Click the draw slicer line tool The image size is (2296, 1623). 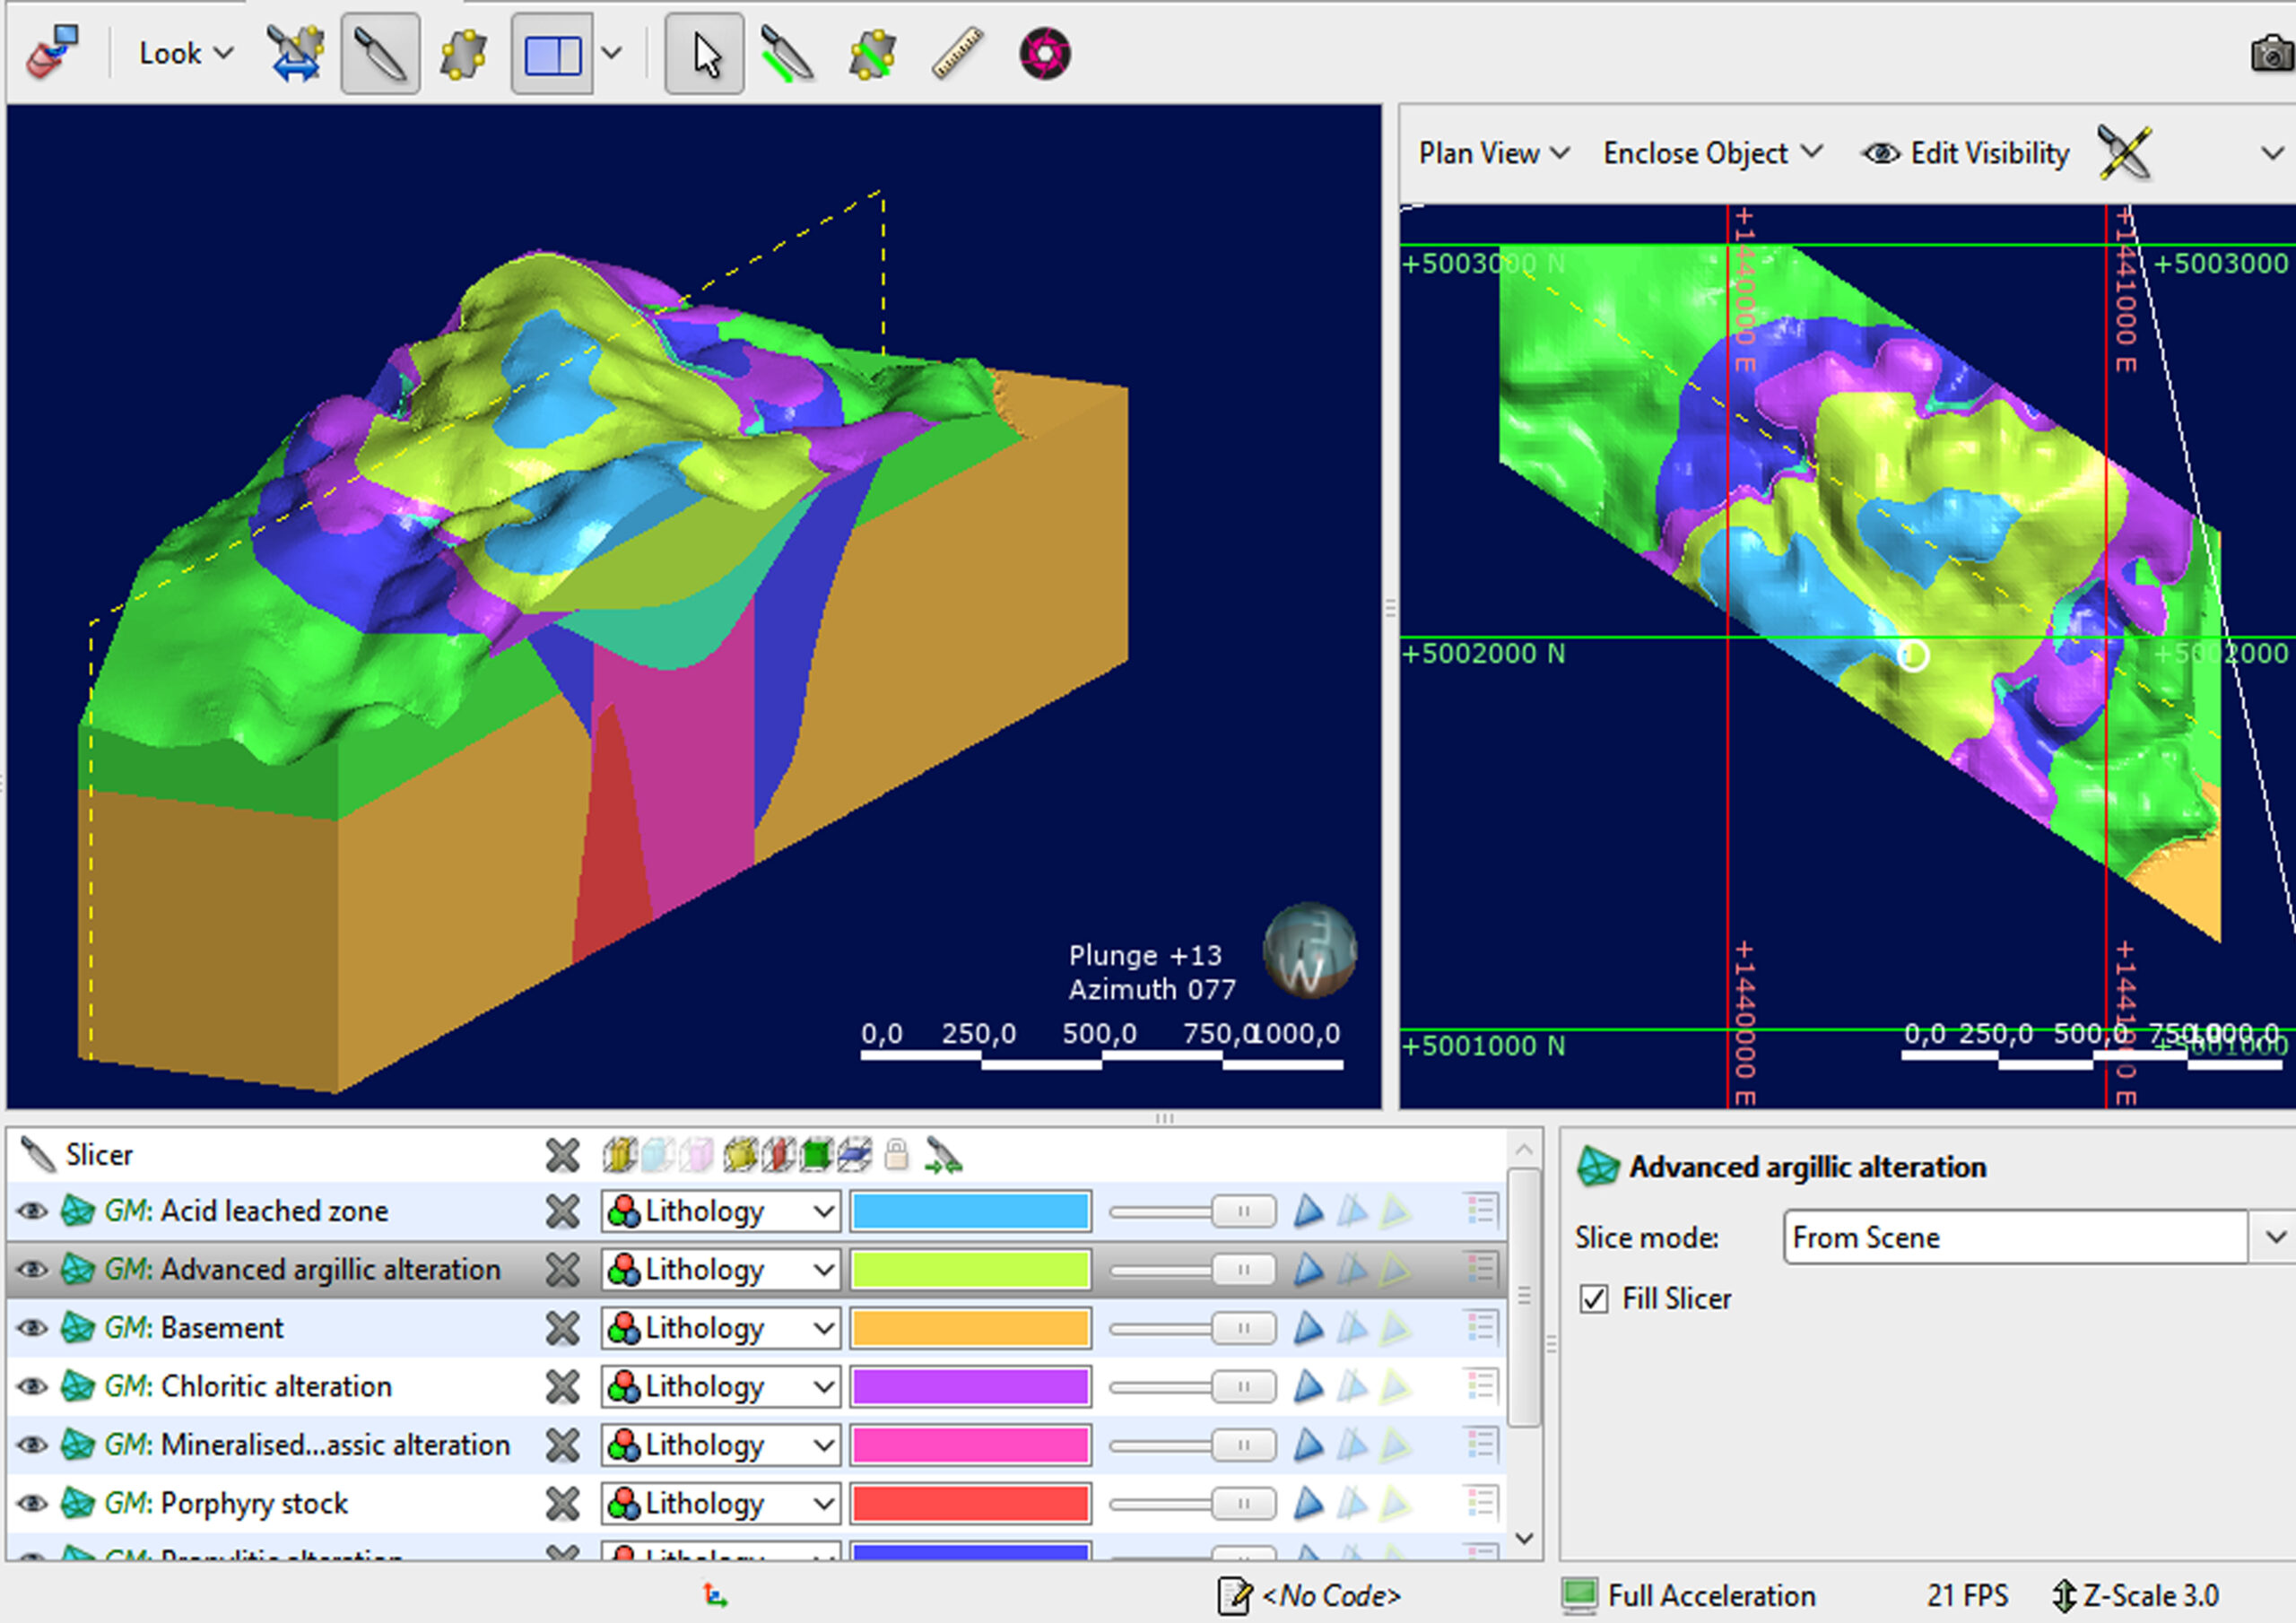coord(788,54)
